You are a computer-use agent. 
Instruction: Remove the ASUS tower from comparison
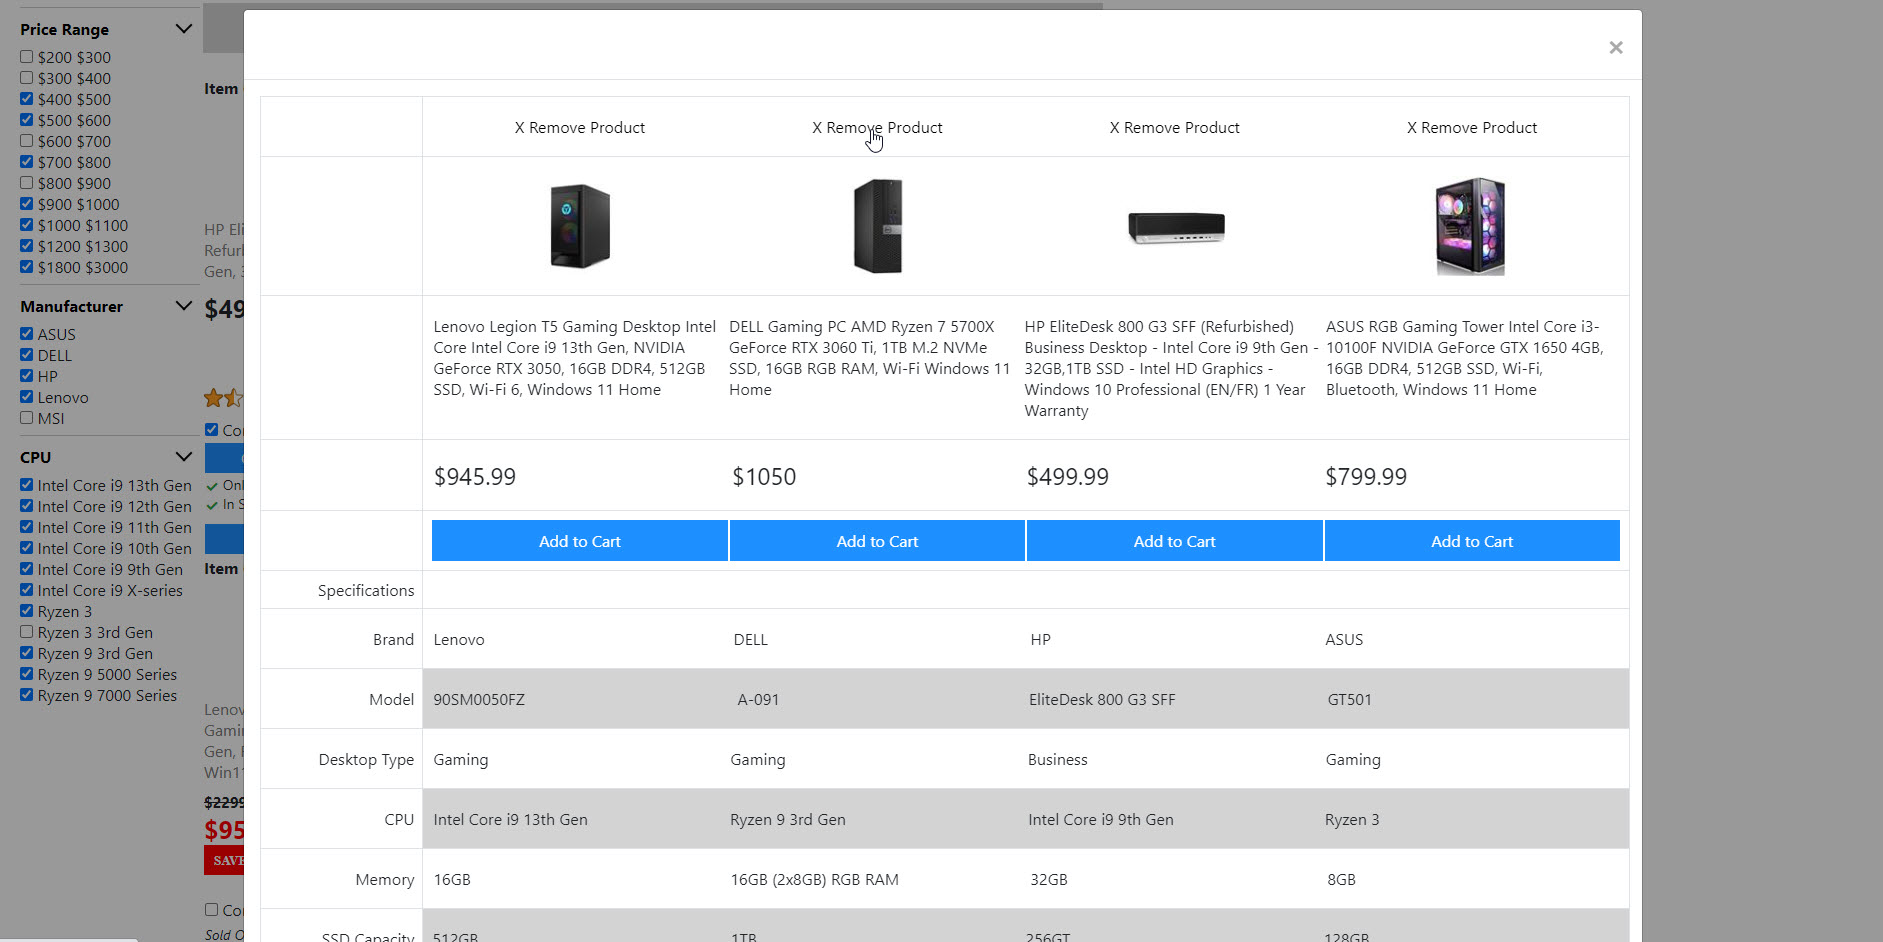[x=1471, y=128]
